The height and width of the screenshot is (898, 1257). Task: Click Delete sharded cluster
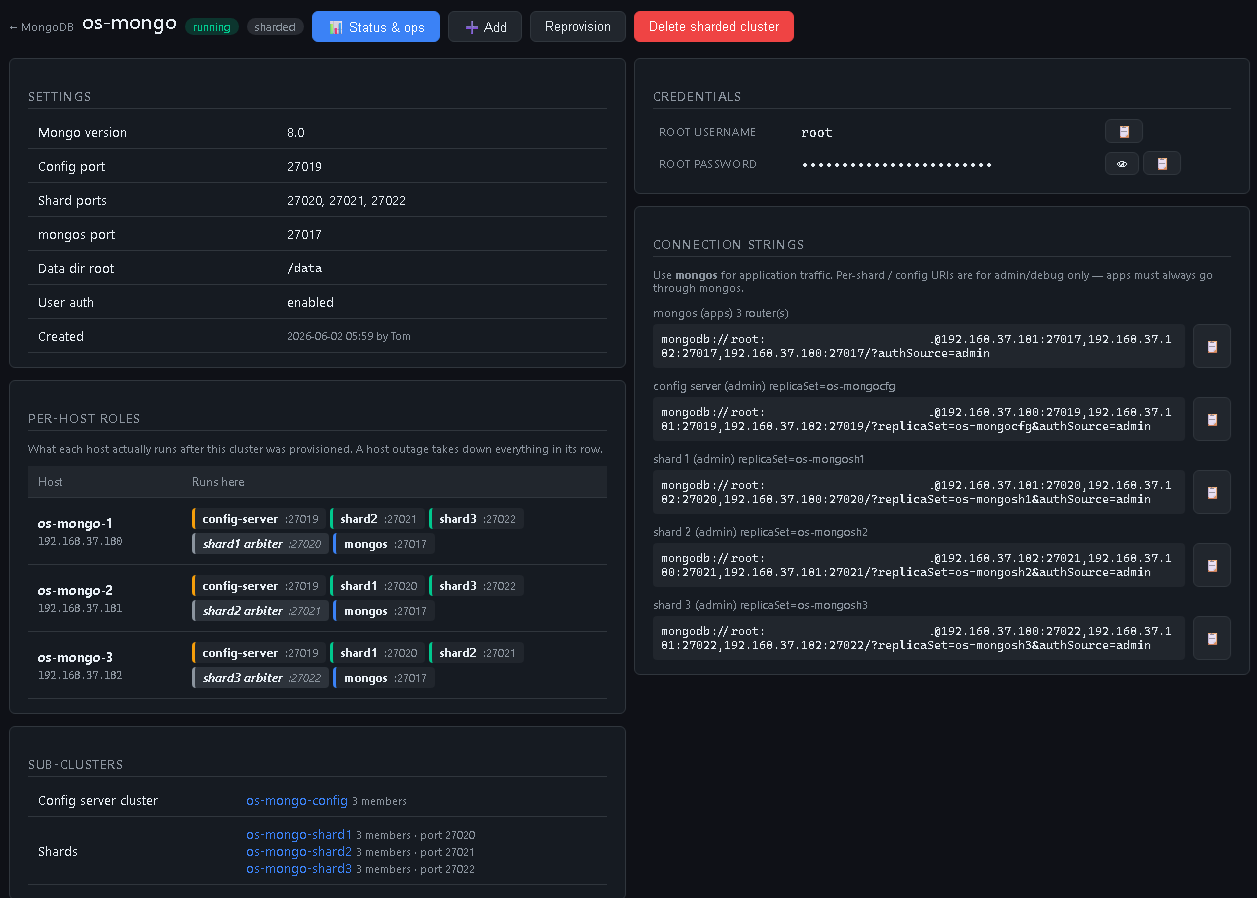(714, 27)
